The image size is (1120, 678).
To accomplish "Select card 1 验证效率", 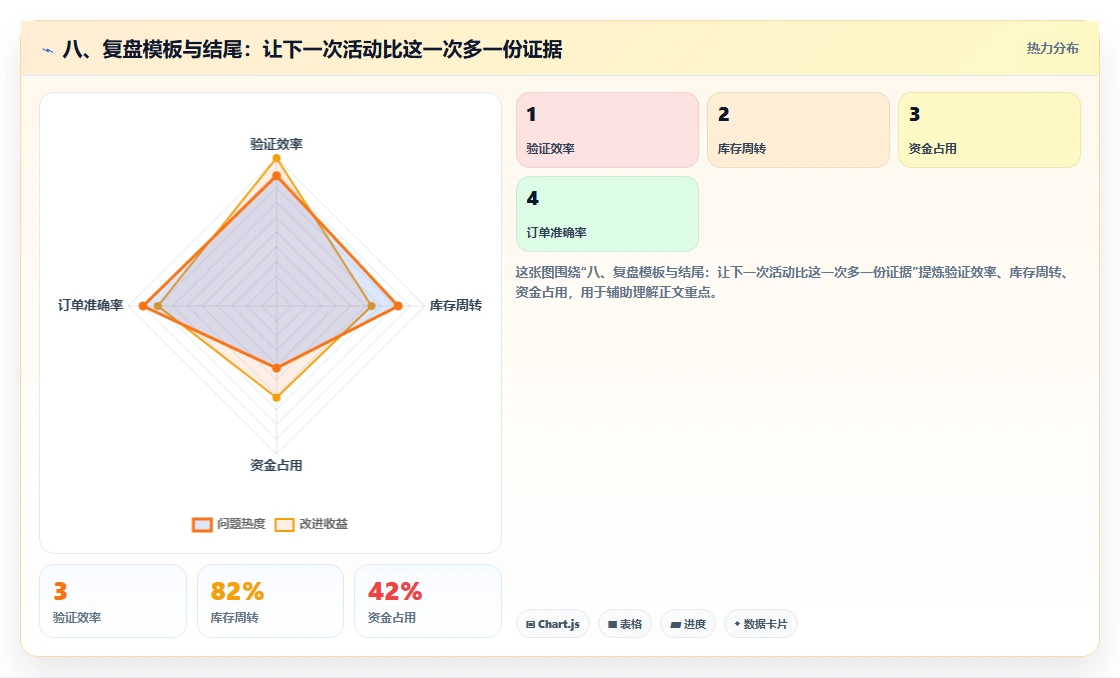I will coord(607,130).
